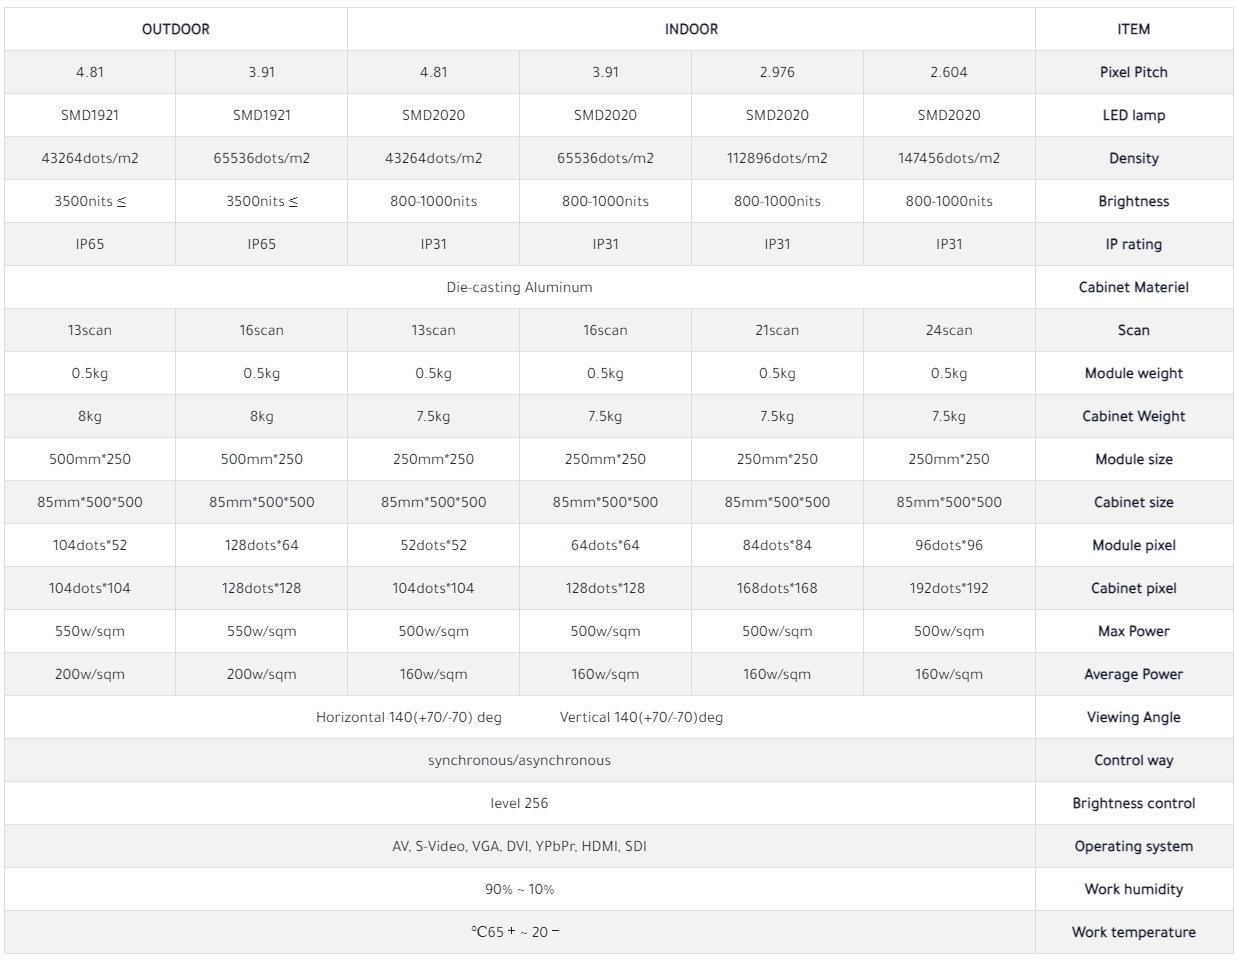
Task: Click the Work temperature row label
Action: click(x=1133, y=932)
